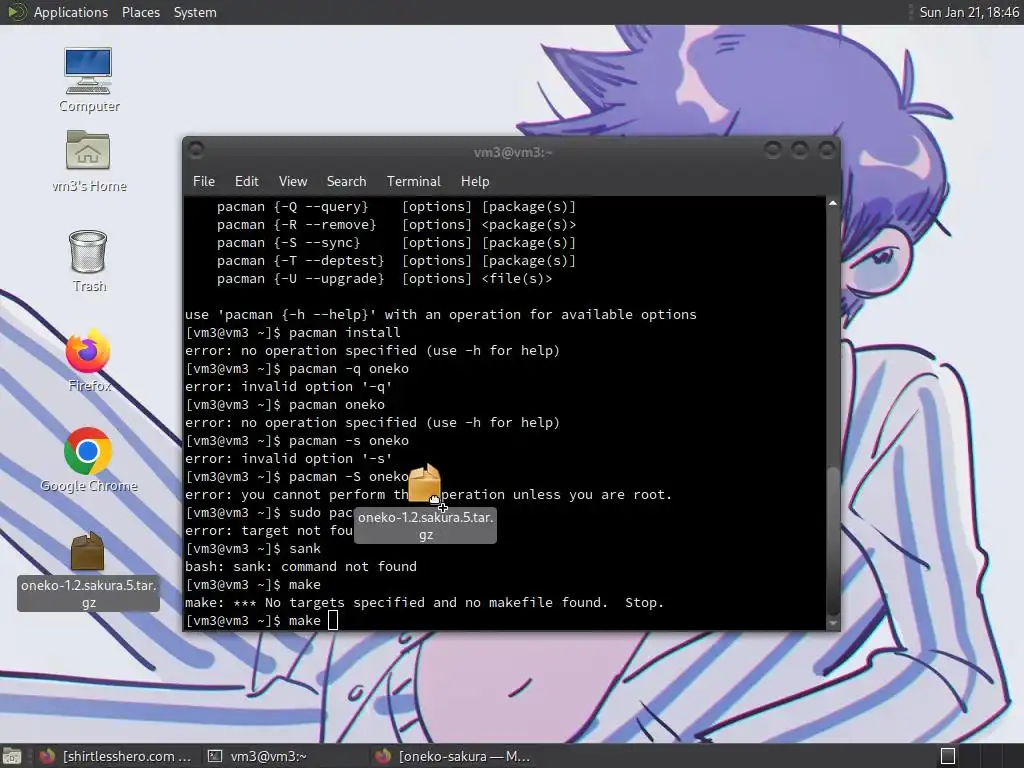Click the 'make' command prompt line
The image size is (1024, 768).
261,620
